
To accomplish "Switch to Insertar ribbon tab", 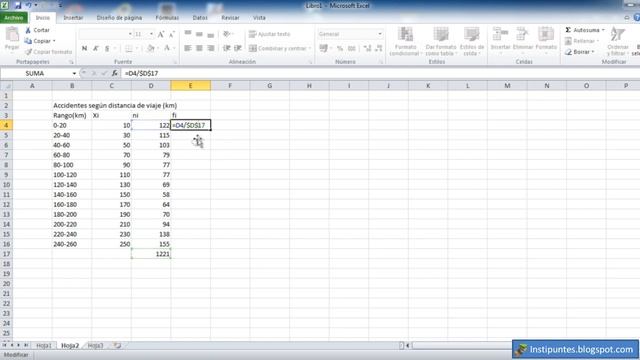I will click(x=73, y=18).
